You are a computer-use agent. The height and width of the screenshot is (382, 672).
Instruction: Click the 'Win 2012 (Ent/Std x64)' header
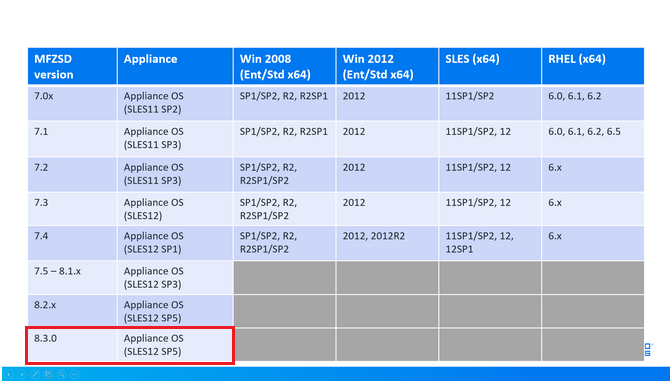click(x=387, y=66)
